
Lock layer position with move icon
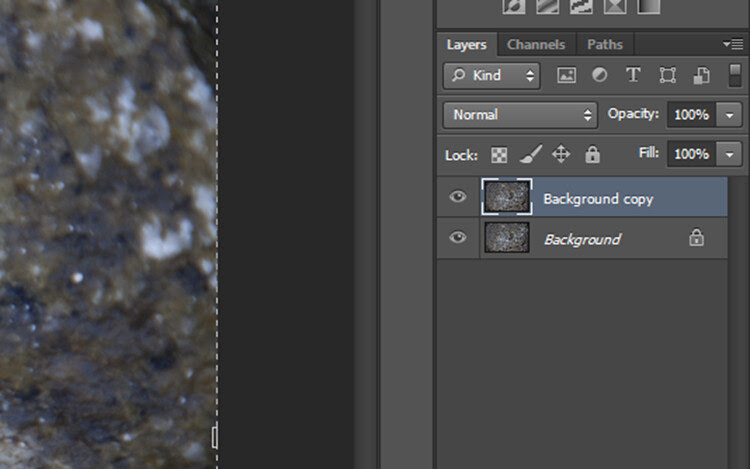[x=561, y=154]
